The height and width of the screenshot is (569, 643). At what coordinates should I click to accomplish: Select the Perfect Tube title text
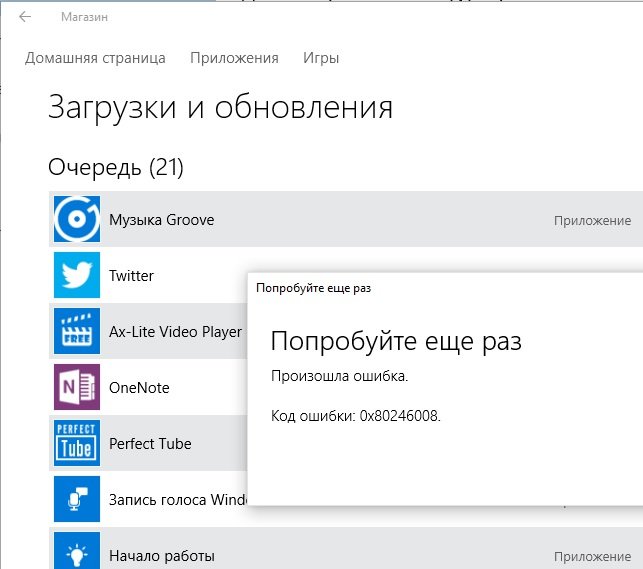[150, 444]
